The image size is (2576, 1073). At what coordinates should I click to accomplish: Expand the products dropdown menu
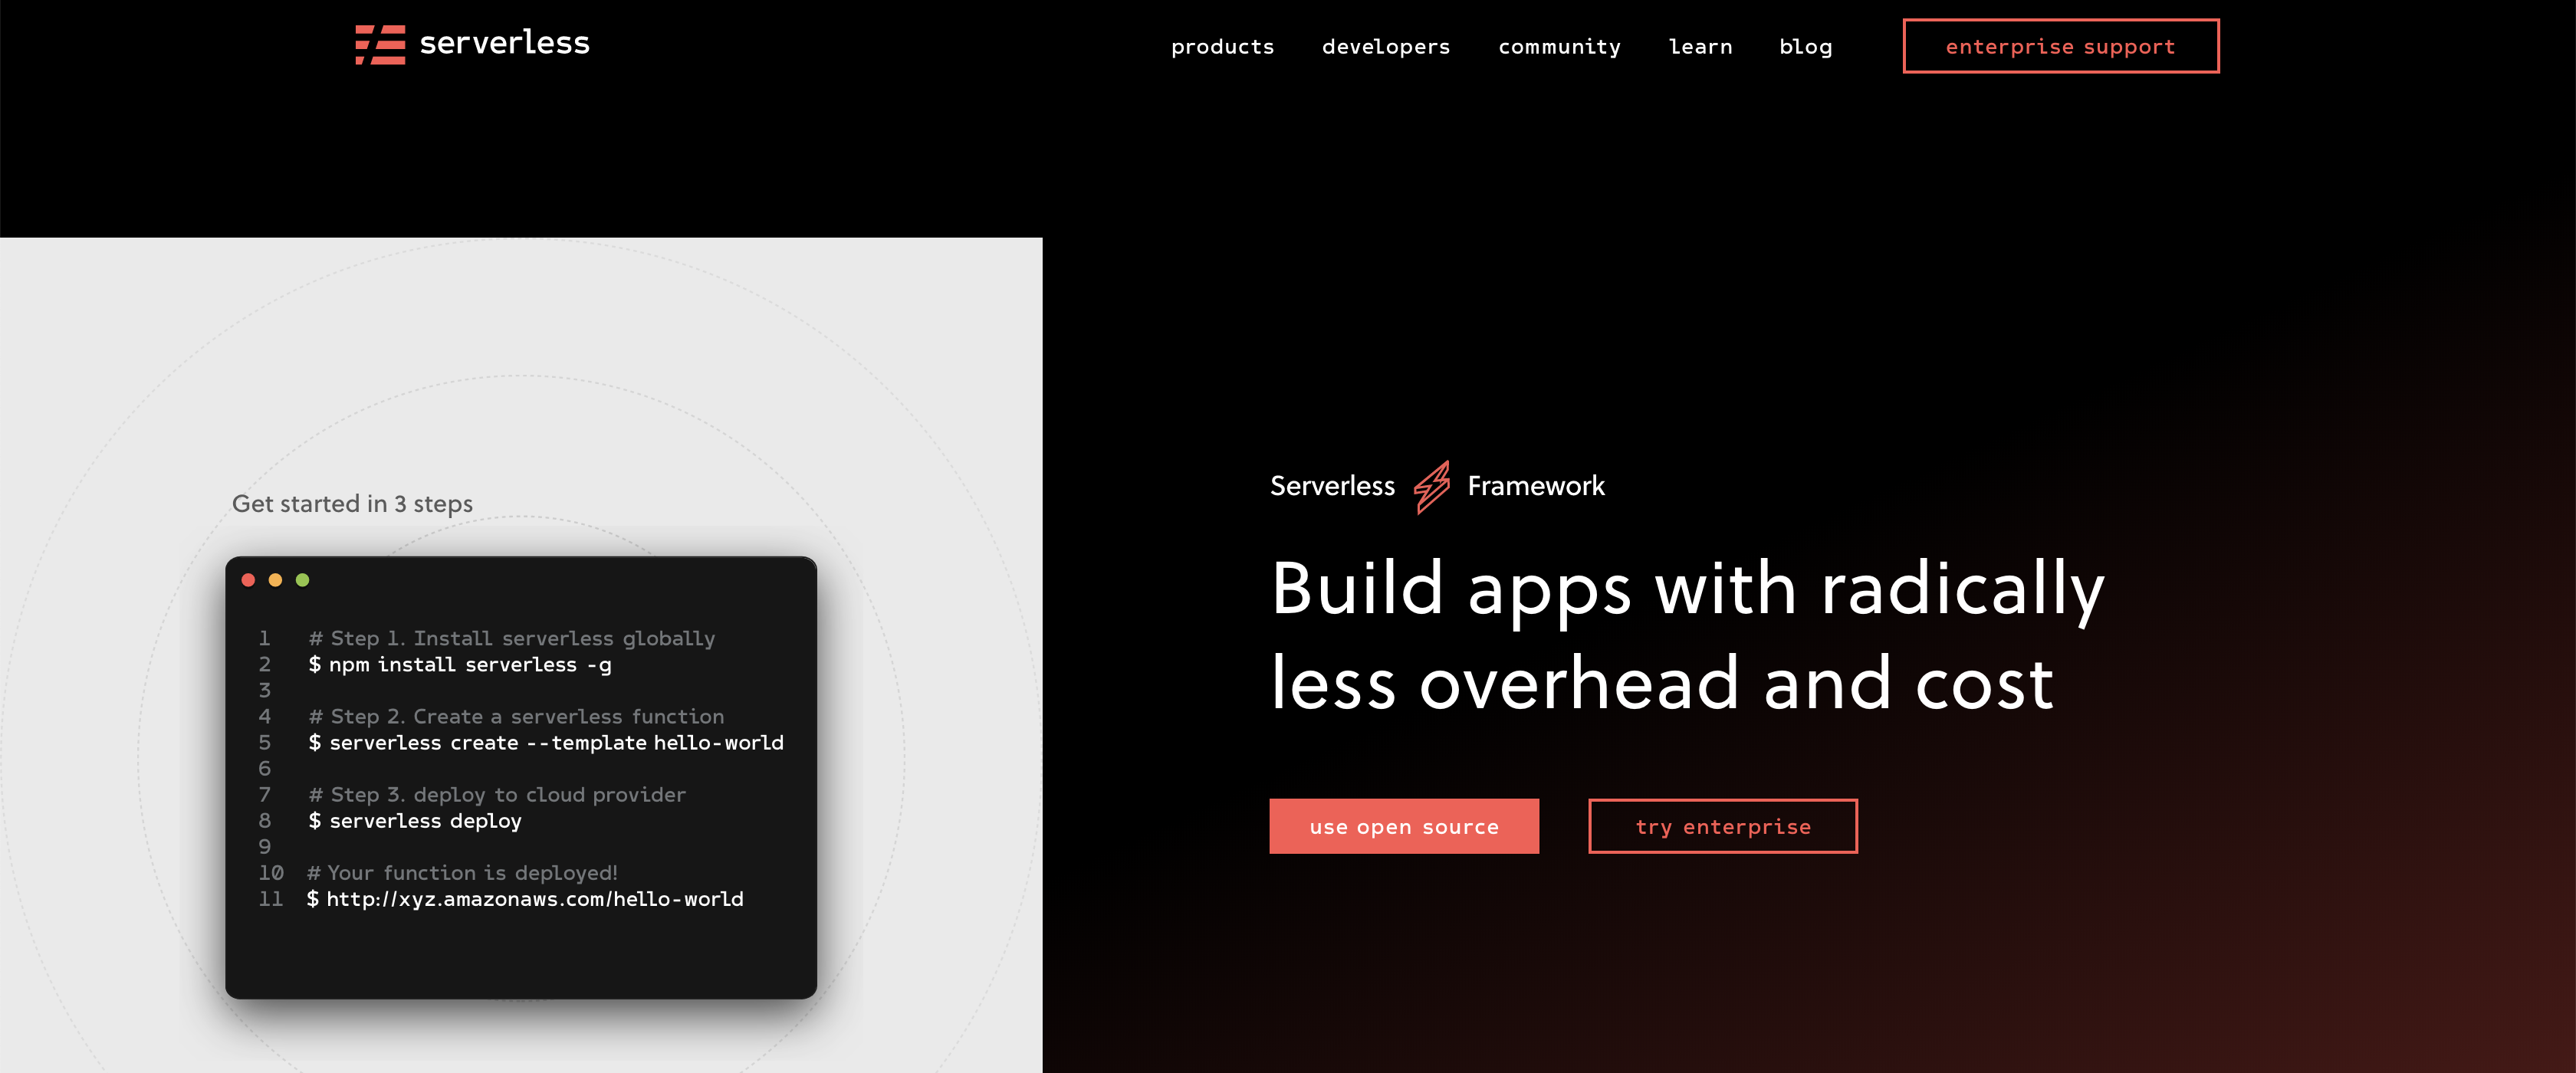click(x=1222, y=44)
